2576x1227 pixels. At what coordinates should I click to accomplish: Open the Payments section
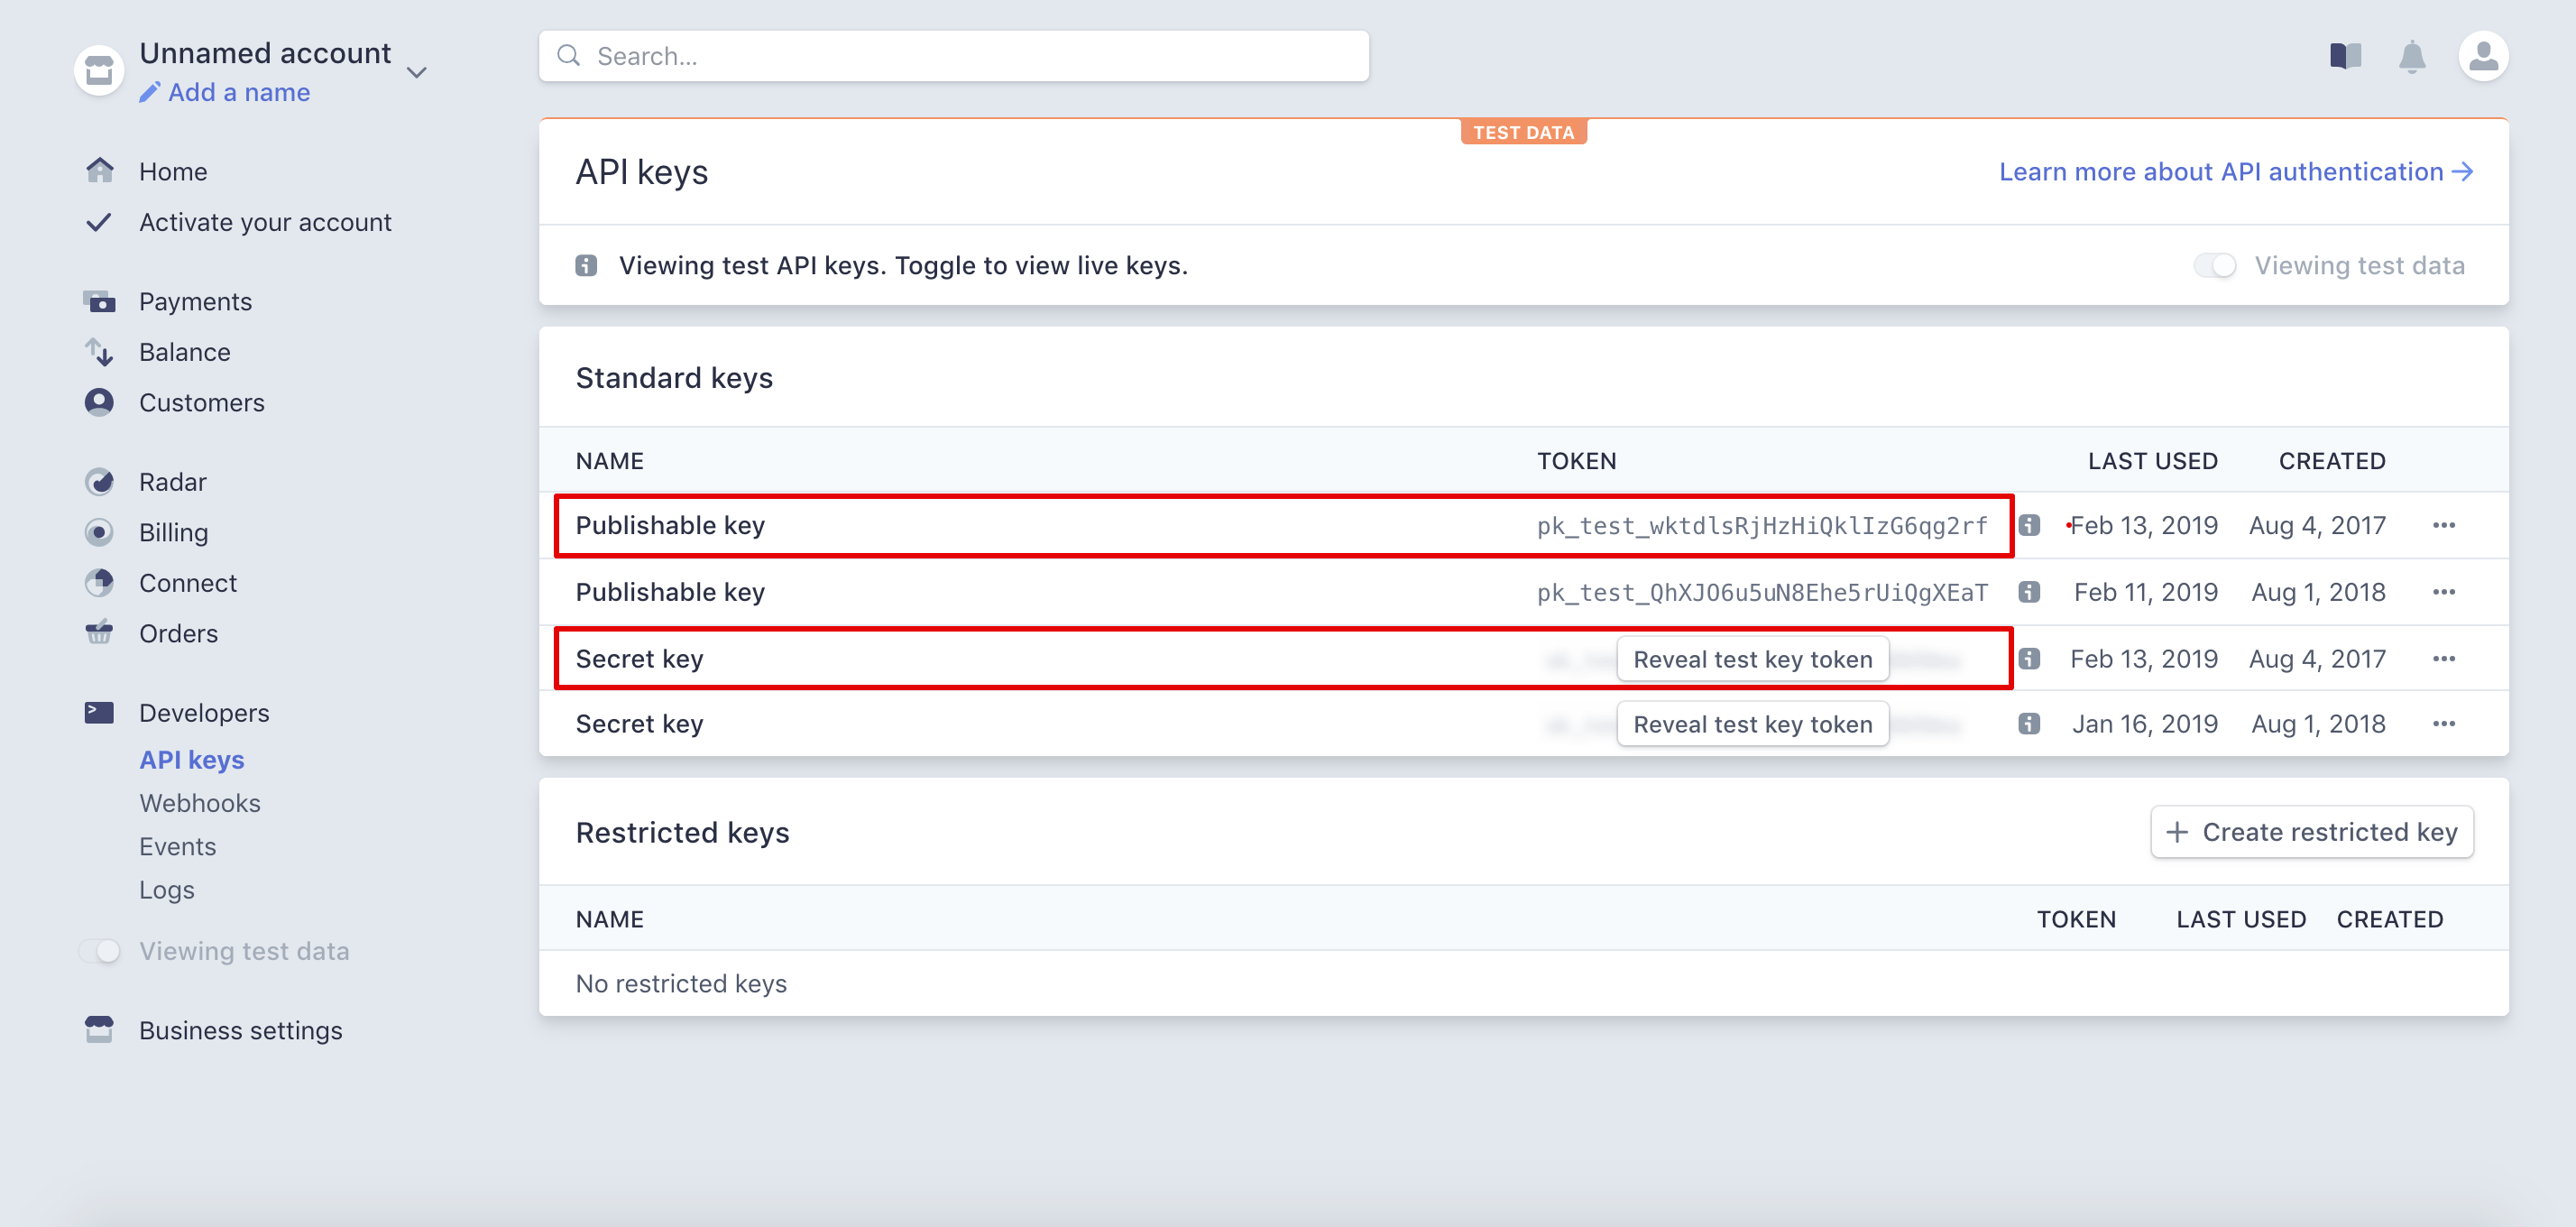195,301
